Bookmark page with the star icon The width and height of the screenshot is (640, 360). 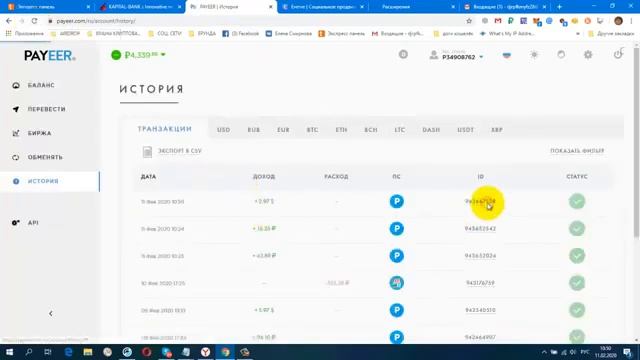coord(469,21)
